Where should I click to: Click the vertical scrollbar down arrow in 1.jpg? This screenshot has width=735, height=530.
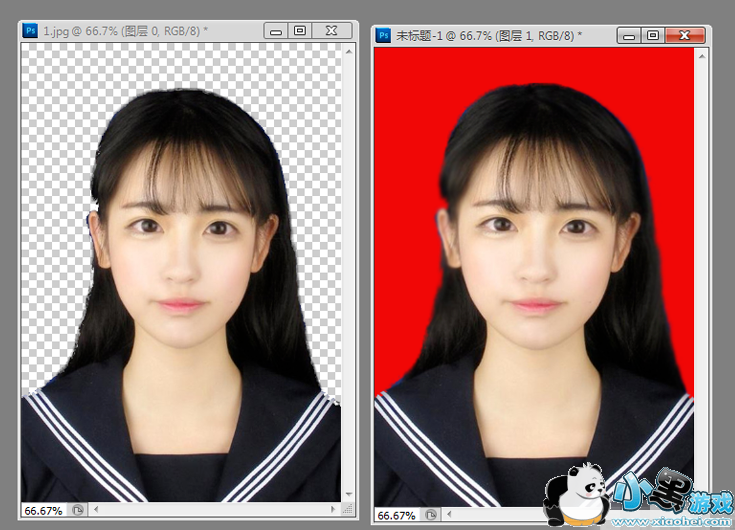point(351,494)
